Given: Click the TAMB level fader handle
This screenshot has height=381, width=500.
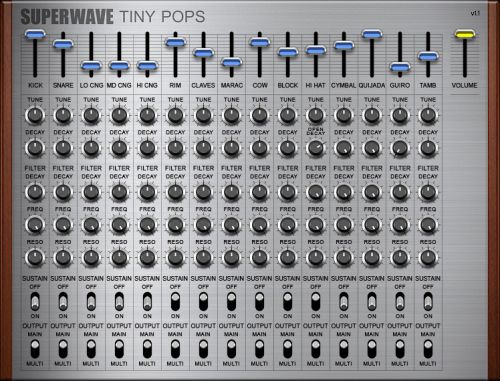Looking at the screenshot, I should point(428,56).
